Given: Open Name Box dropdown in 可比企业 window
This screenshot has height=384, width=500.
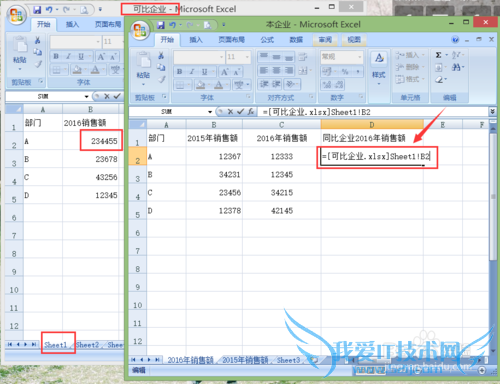Looking at the screenshot, I should click(x=86, y=96).
